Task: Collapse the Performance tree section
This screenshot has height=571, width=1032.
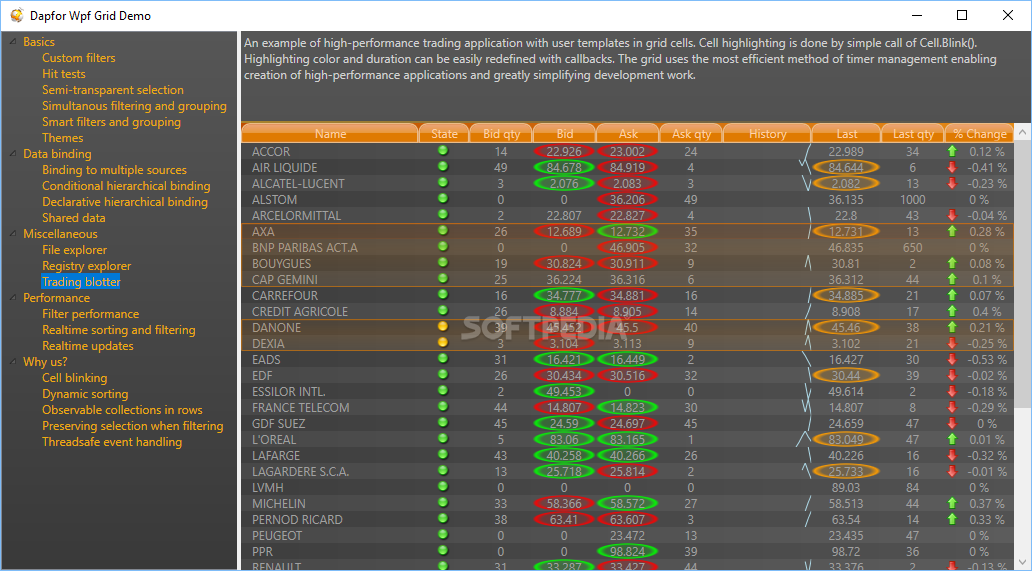Action: pos(13,298)
